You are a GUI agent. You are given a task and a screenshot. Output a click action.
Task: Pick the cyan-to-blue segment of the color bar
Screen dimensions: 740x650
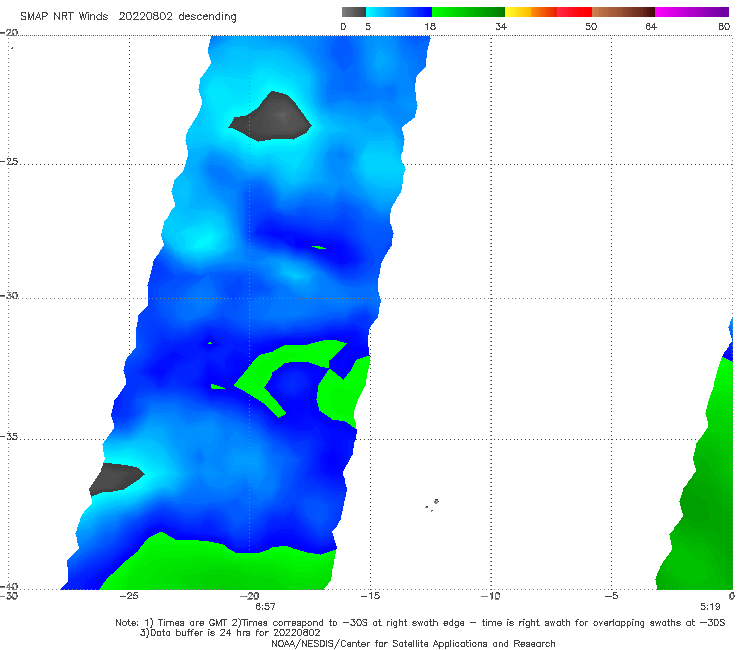(x=399, y=12)
